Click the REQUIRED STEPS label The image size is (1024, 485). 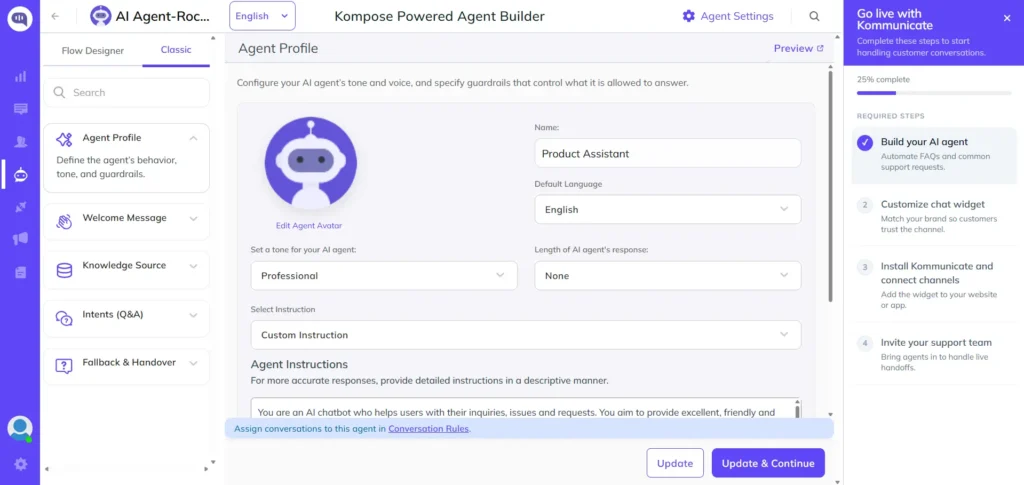[890, 116]
